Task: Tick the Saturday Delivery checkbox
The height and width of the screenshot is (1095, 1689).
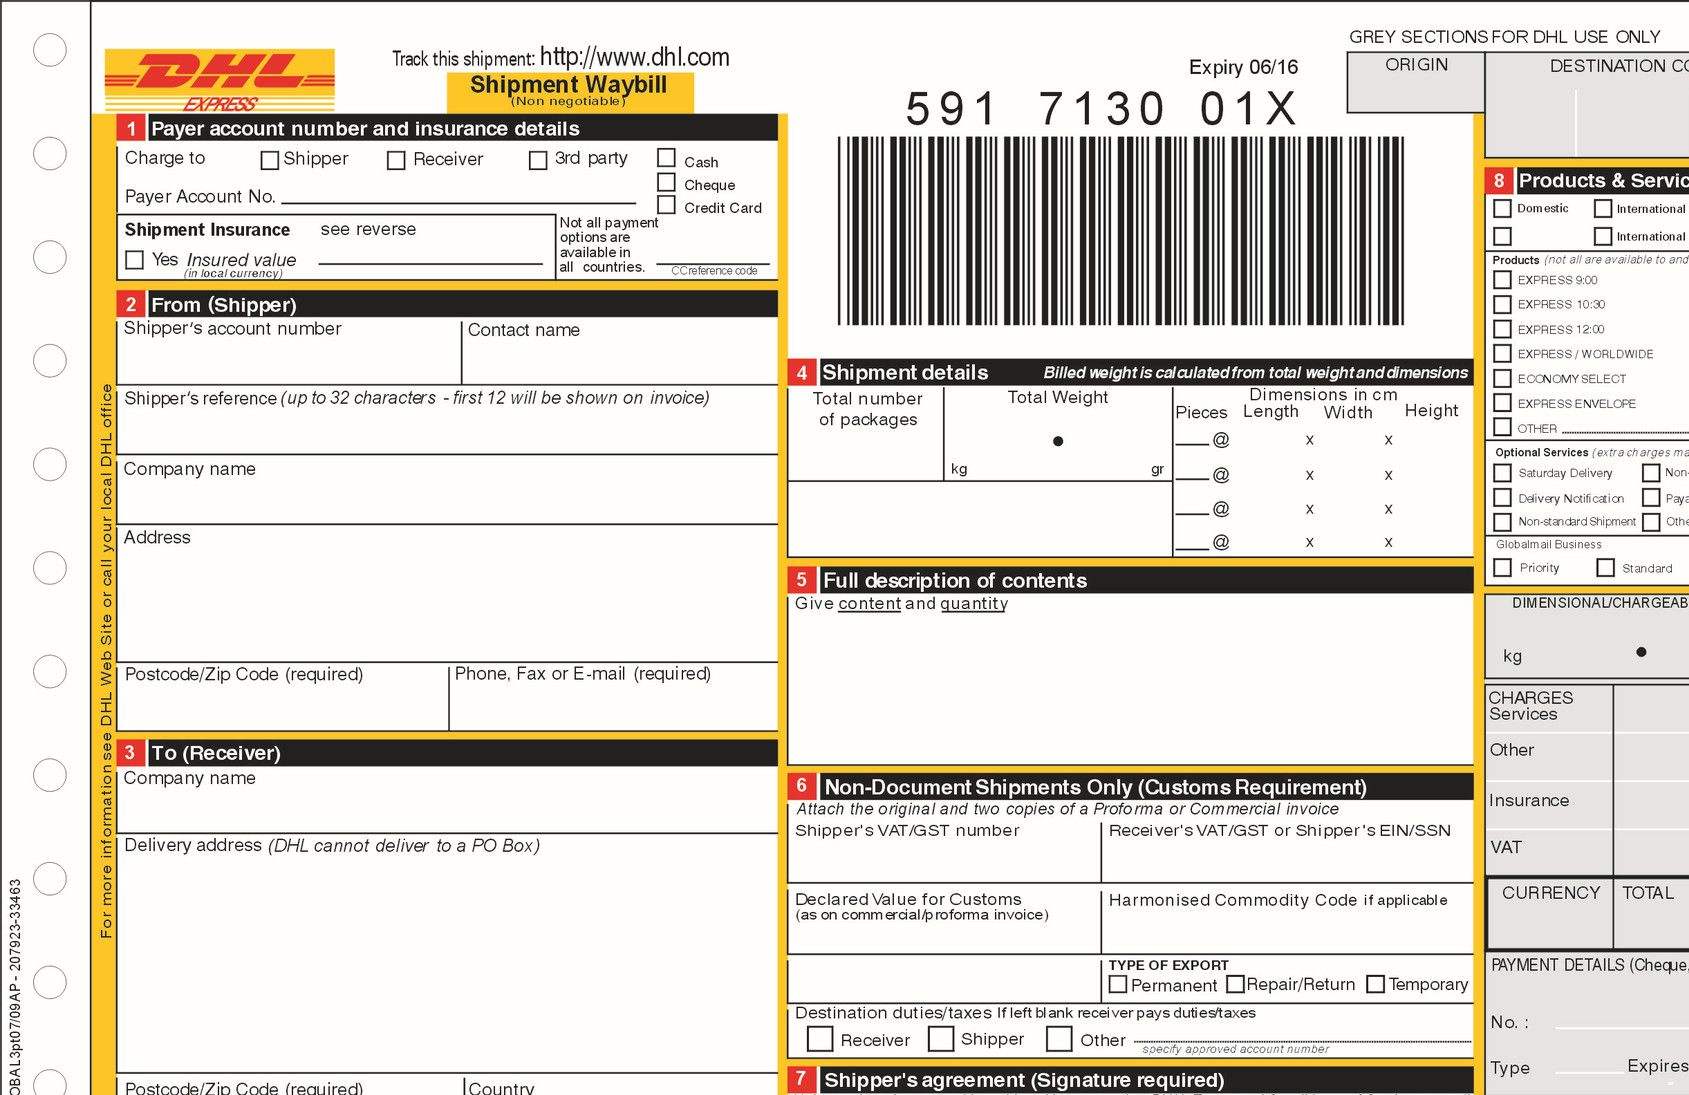Action: click(x=1502, y=473)
